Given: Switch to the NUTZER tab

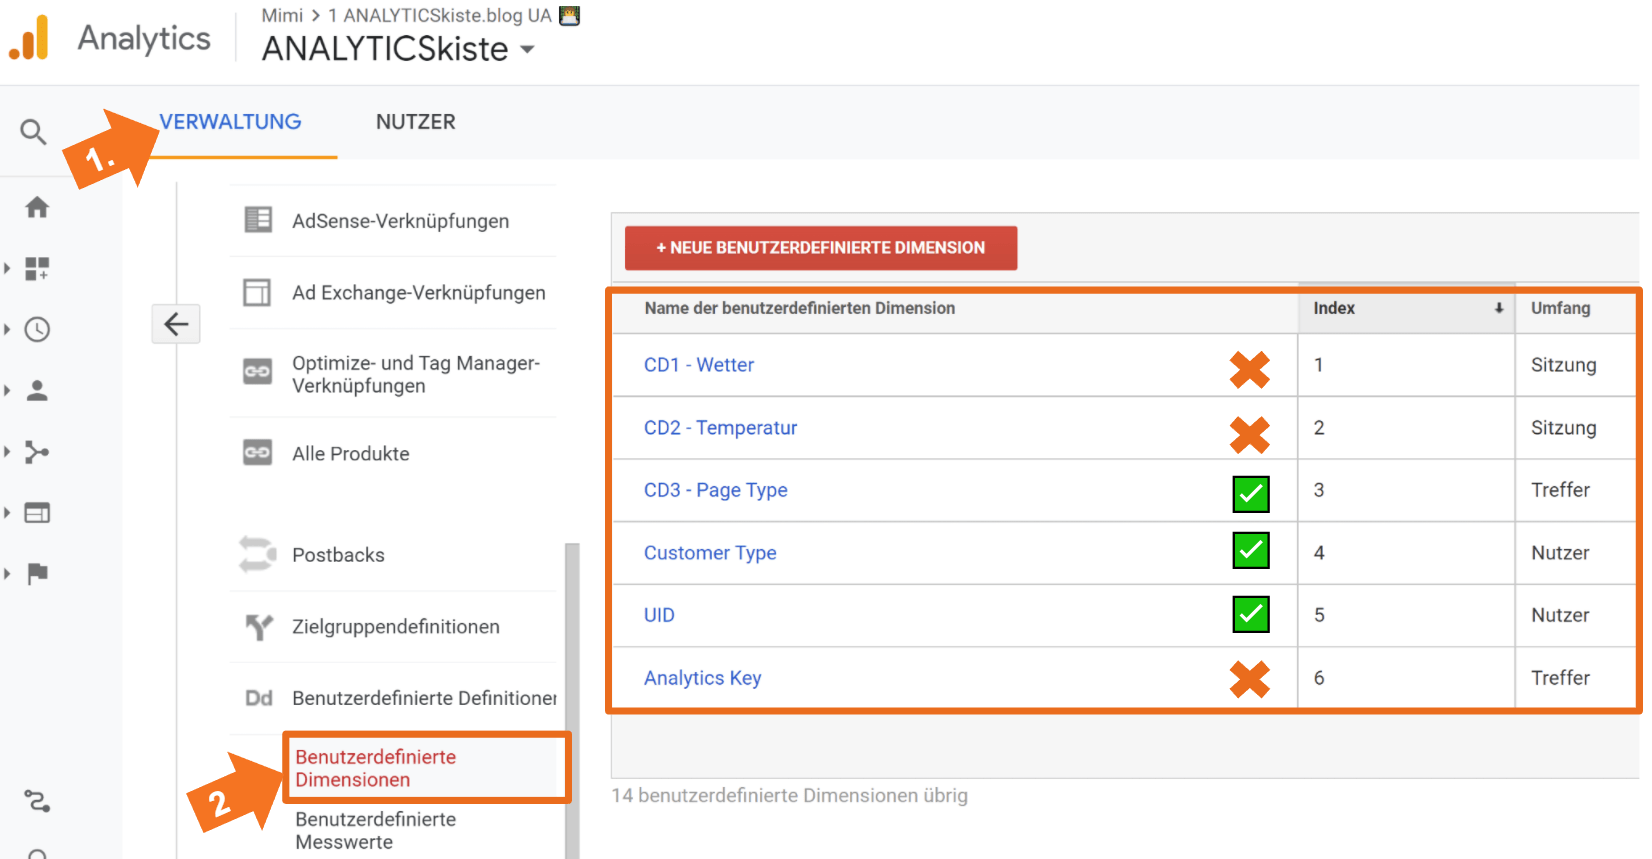Looking at the screenshot, I should [415, 122].
